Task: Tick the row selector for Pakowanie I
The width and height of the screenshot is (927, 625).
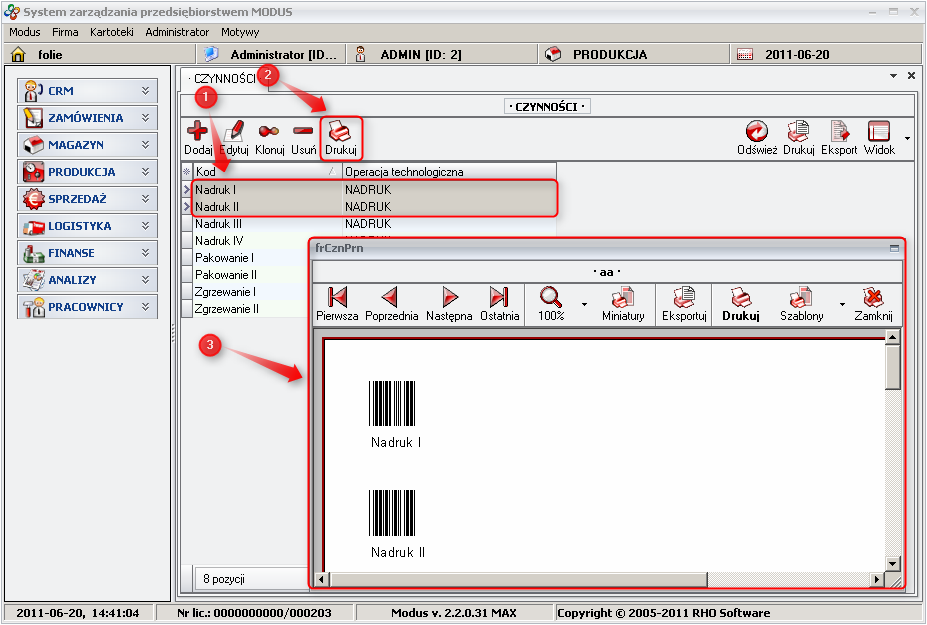Action: [187, 258]
